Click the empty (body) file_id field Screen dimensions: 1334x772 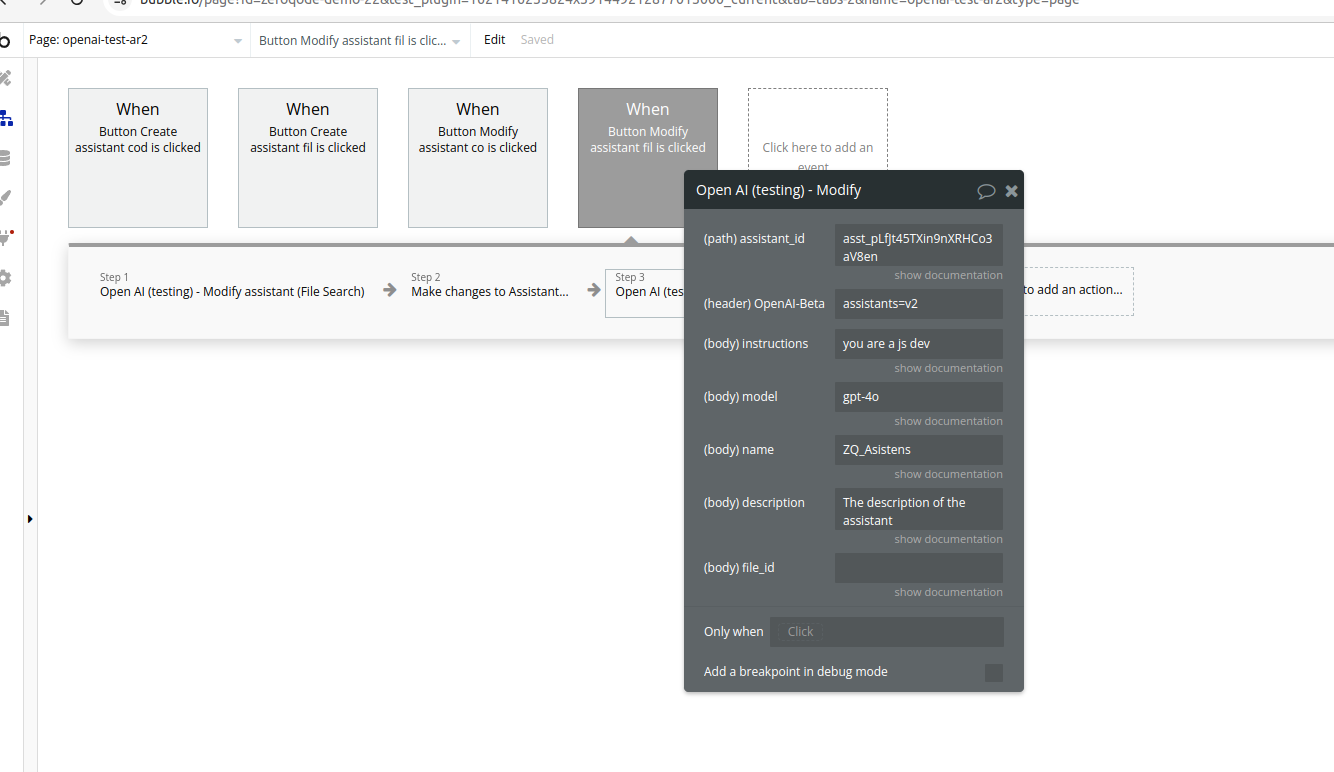tap(918, 567)
